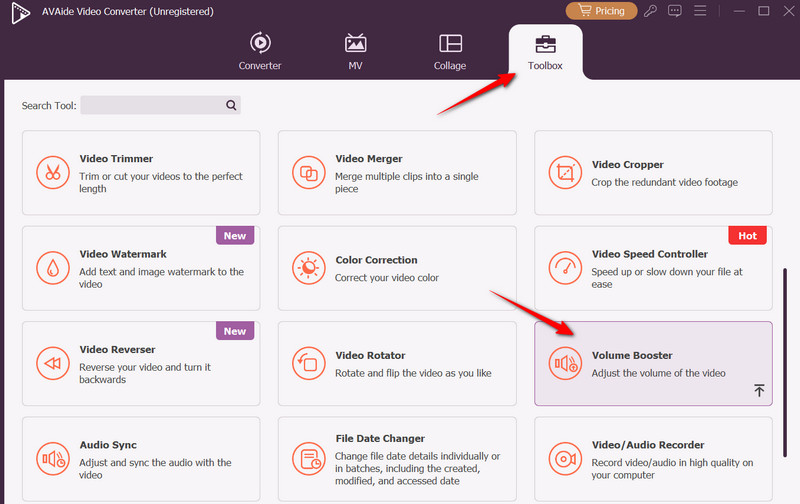Pin Volume Booster to top with arrow icon

point(758,390)
